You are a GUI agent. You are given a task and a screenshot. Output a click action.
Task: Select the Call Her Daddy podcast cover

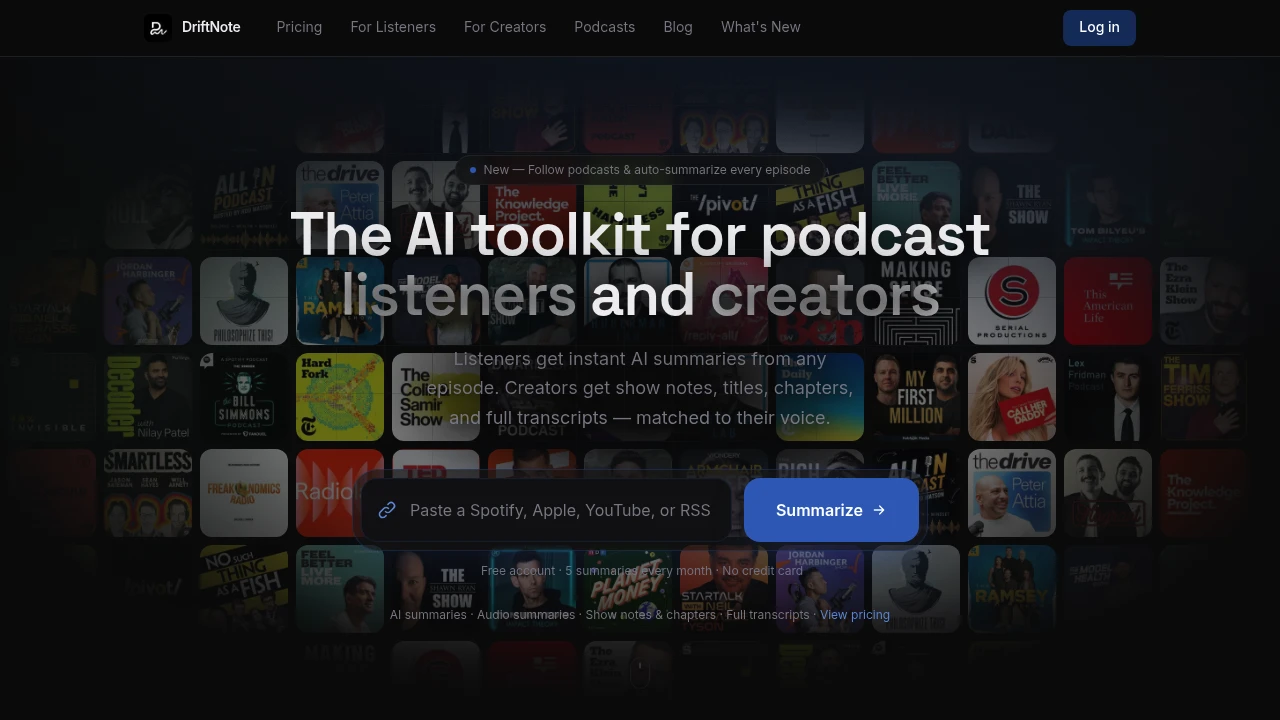click(x=1012, y=397)
